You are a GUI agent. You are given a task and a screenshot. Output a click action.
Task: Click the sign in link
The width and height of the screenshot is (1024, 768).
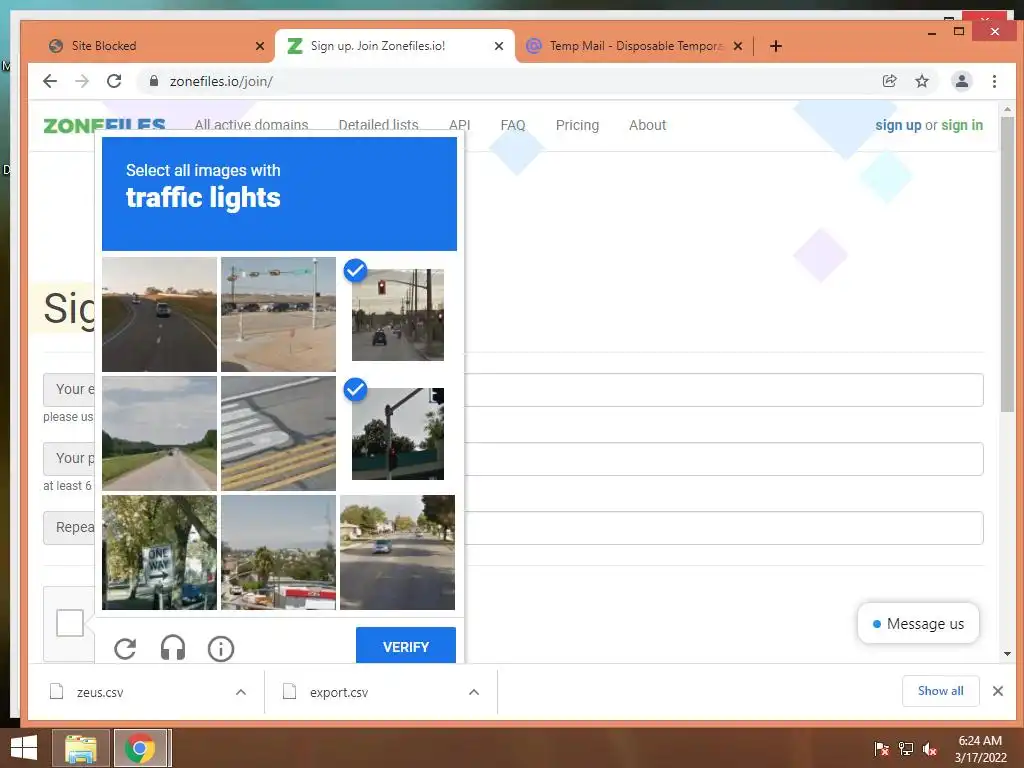pos(962,125)
